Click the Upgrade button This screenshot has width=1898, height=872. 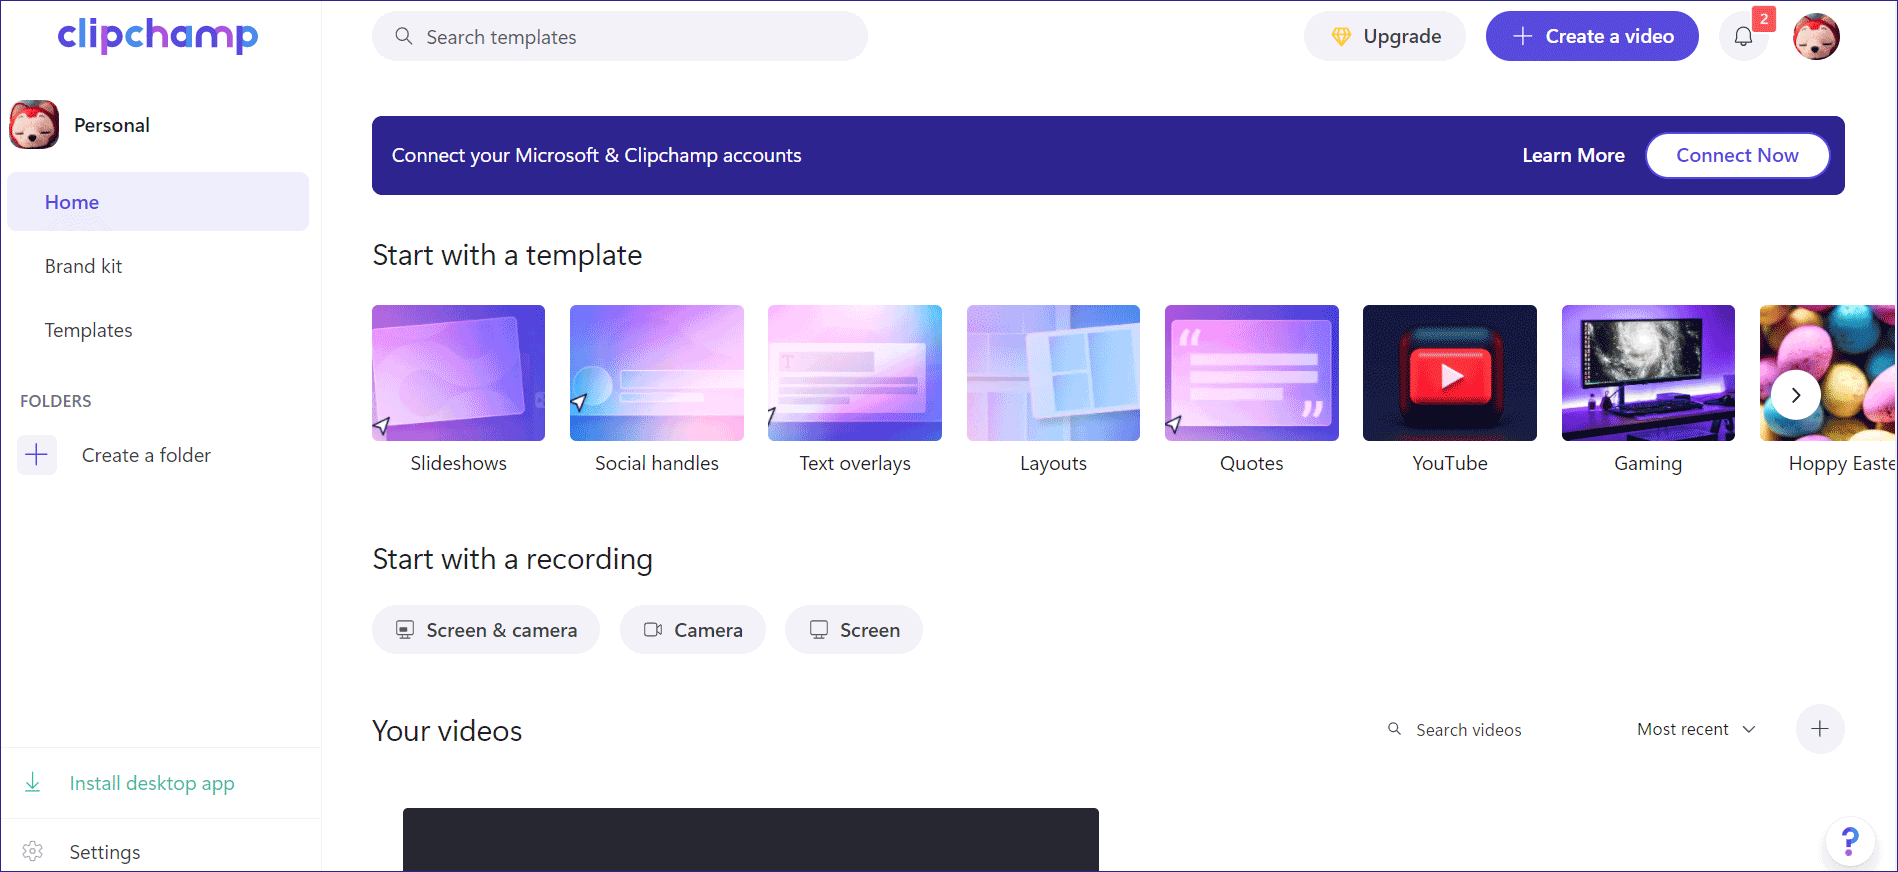coord(1385,37)
